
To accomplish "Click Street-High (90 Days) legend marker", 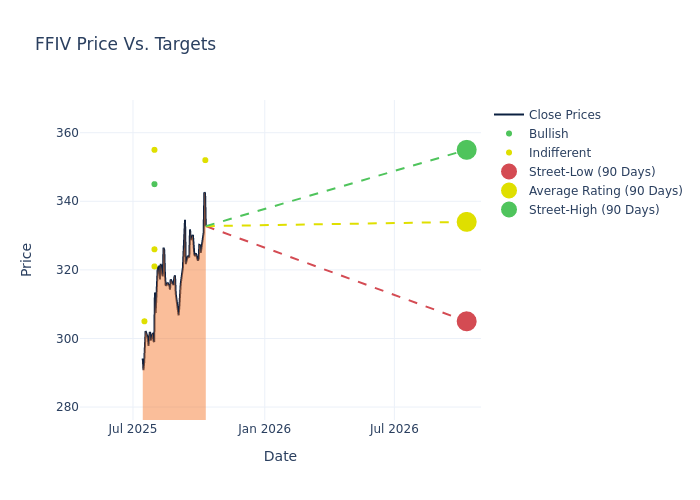I will tap(509, 210).
